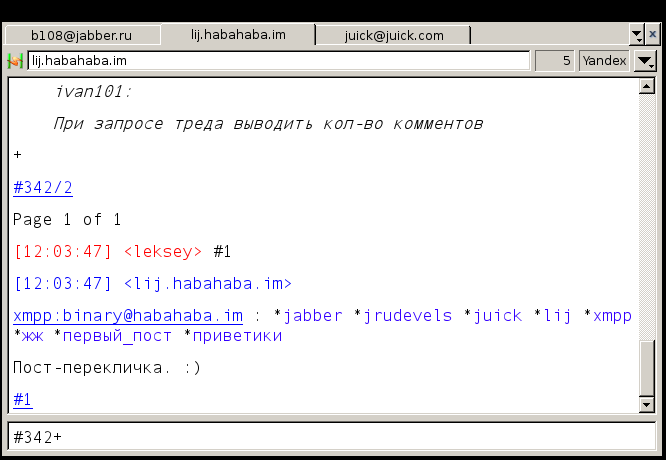Image resolution: width=666 pixels, height=460 pixels.
Task: Click the Yandex resource button
Action: coord(604,61)
